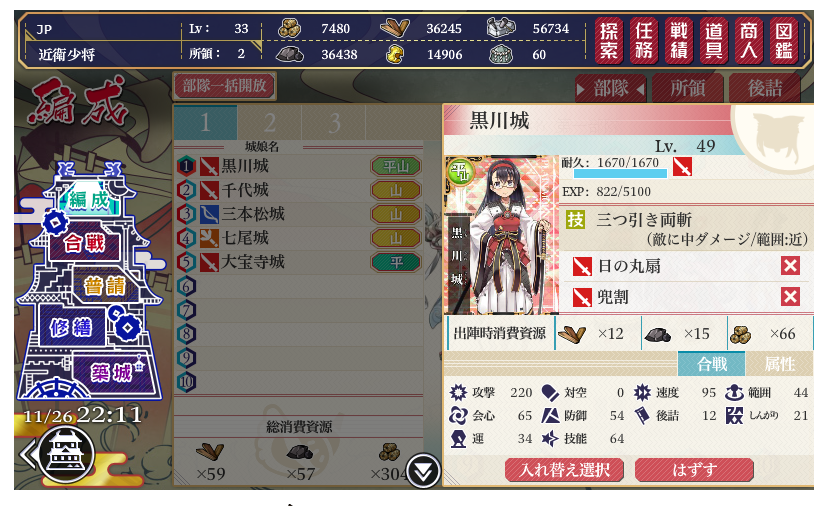Click the 入れ替え選択 swap button
Viewport: 823px width, 506px height.
click(564, 470)
